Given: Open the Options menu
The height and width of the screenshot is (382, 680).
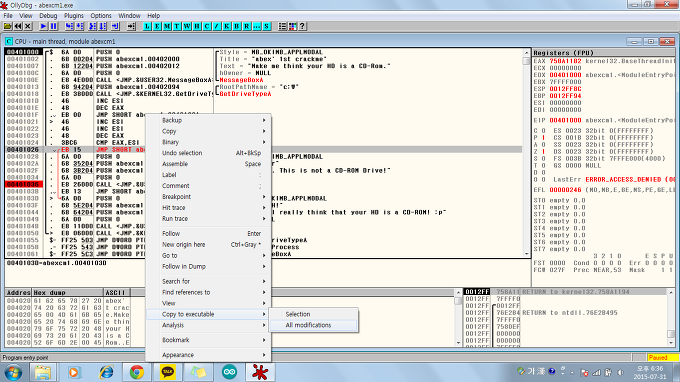Looking at the screenshot, I should point(101,16).
